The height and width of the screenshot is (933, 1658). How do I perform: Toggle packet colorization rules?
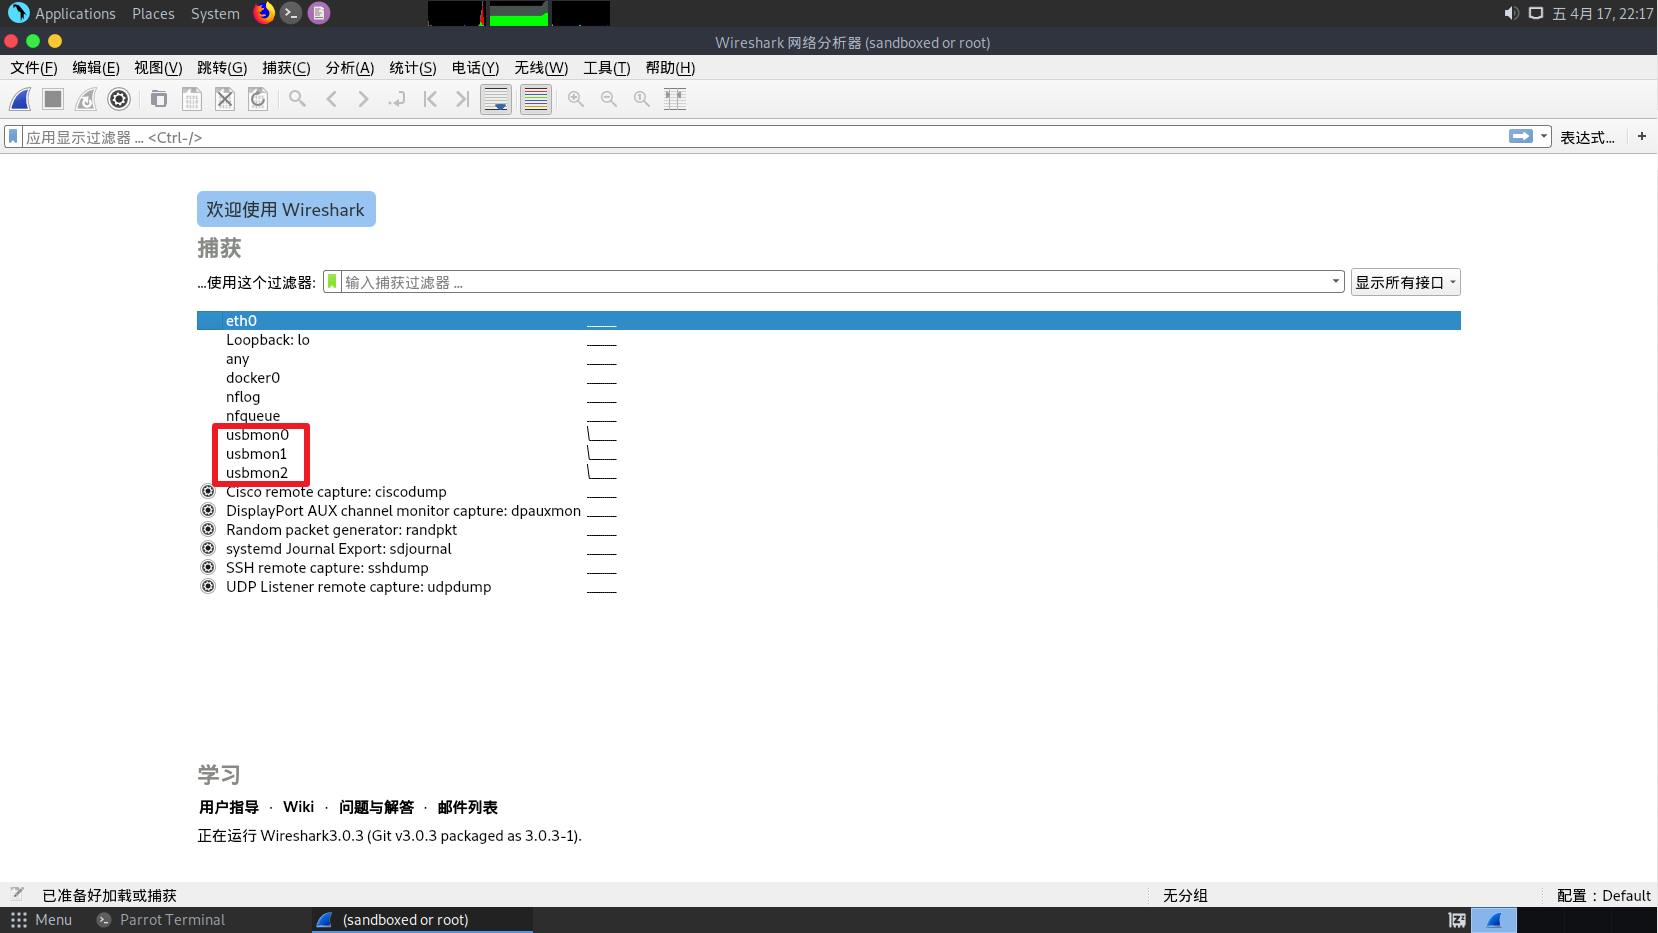(536, 99)
